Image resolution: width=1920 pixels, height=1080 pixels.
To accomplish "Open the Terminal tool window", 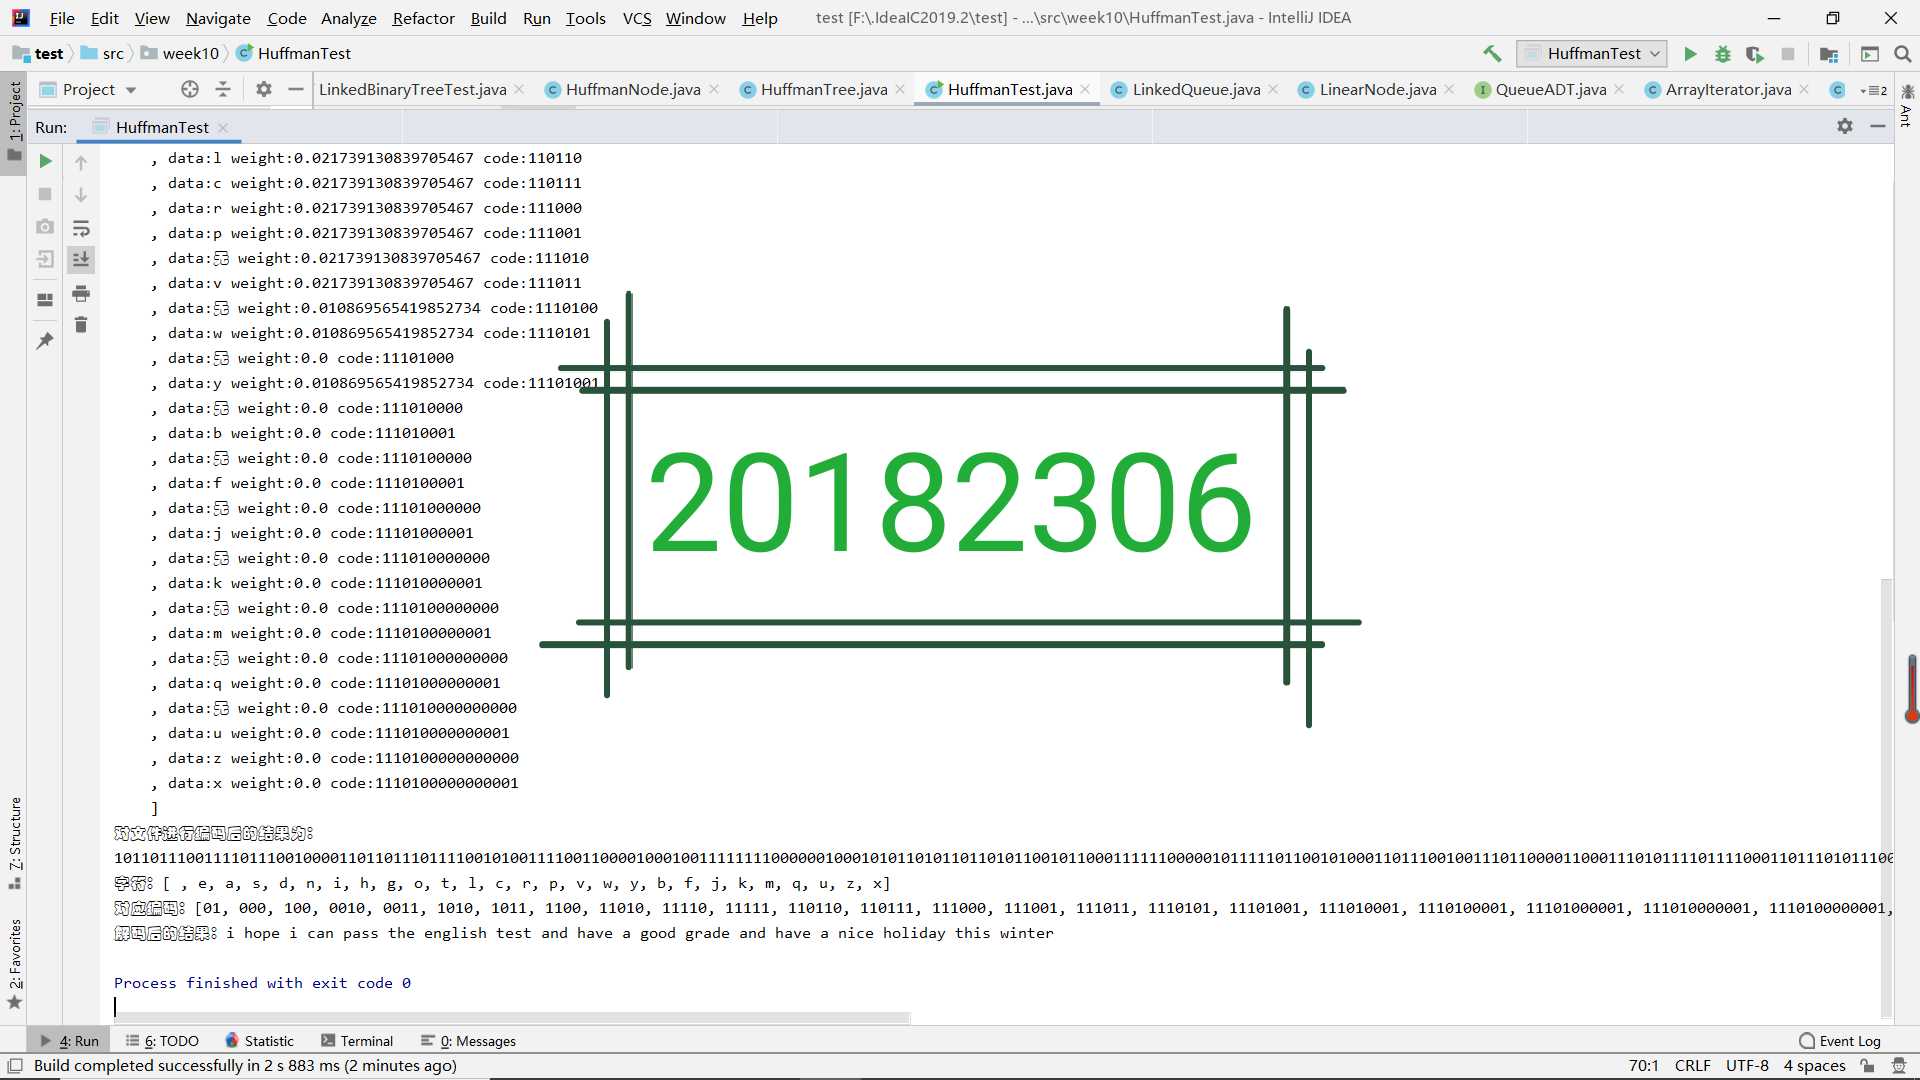I will point(357,1041).
